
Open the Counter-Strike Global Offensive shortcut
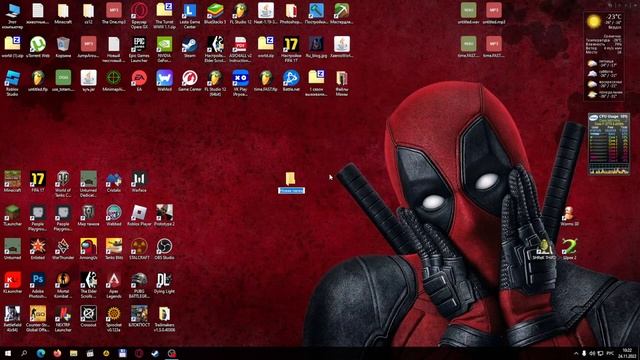(x=38, y=319)
